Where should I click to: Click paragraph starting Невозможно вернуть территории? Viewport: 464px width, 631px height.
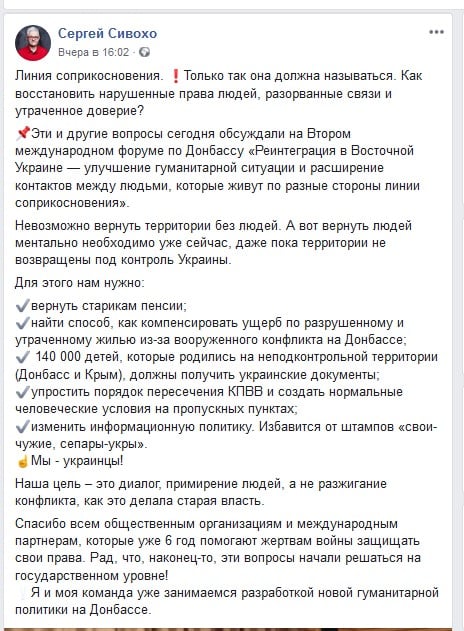(x=214, y=243)
